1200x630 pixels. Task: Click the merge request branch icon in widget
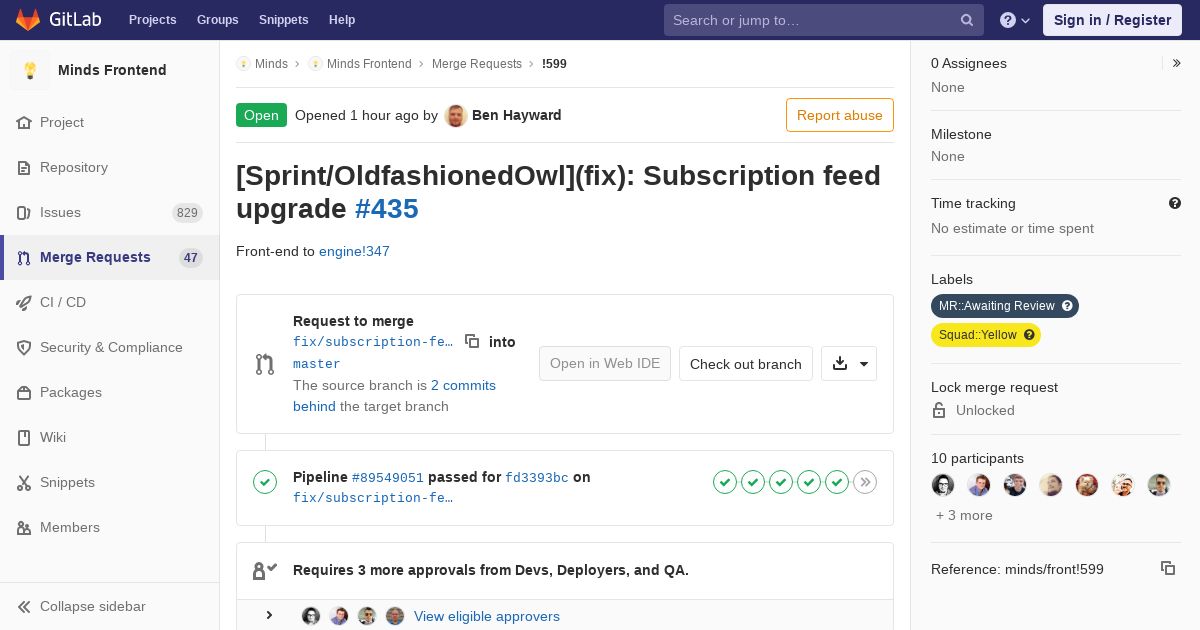(265, 364)
